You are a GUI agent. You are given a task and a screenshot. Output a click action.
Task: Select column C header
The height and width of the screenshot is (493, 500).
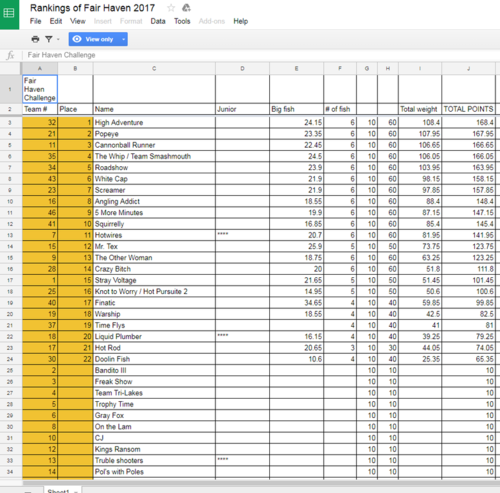click(154, 68)
